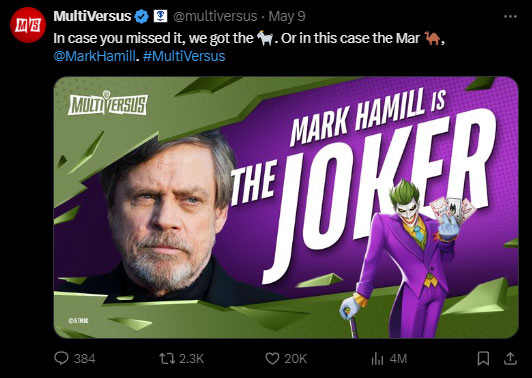Click the 20K likes count
Screen dimensions: 532x378
[x=296, y=359]
